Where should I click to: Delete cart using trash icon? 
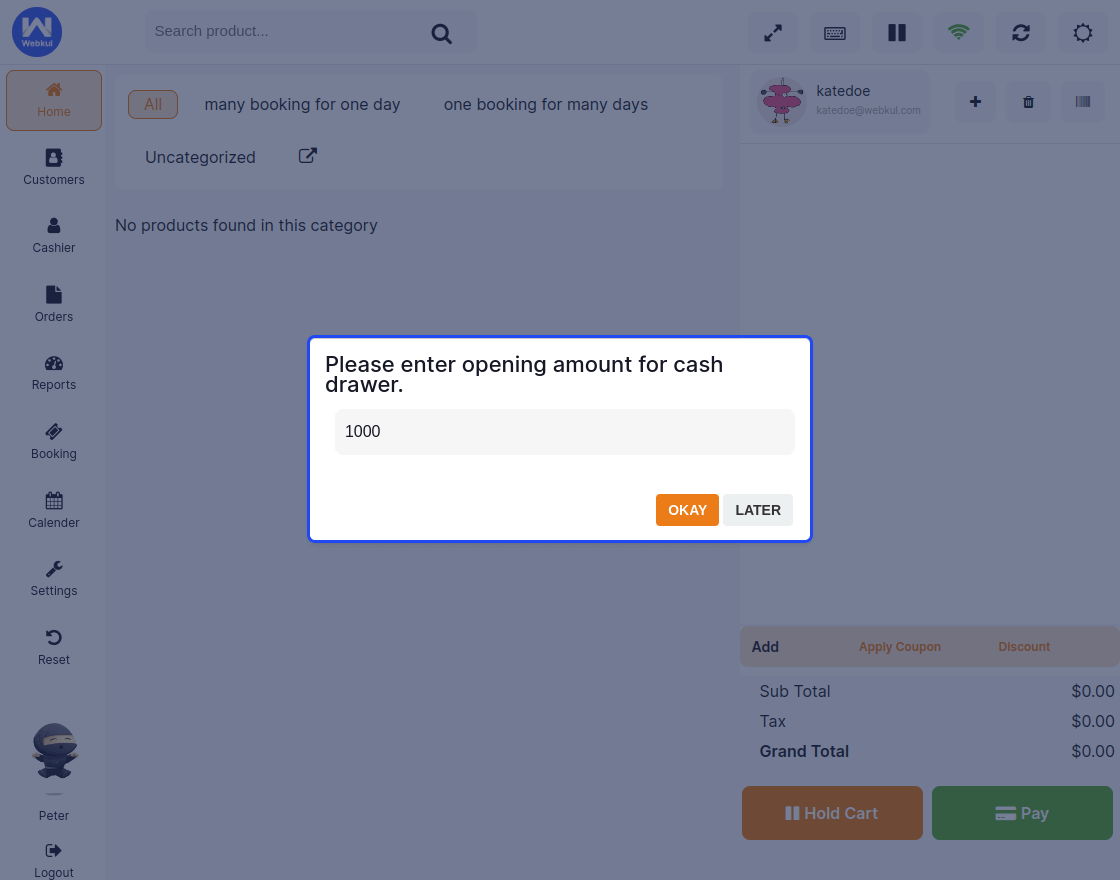pyautogui.click(x=1029, y=102)
